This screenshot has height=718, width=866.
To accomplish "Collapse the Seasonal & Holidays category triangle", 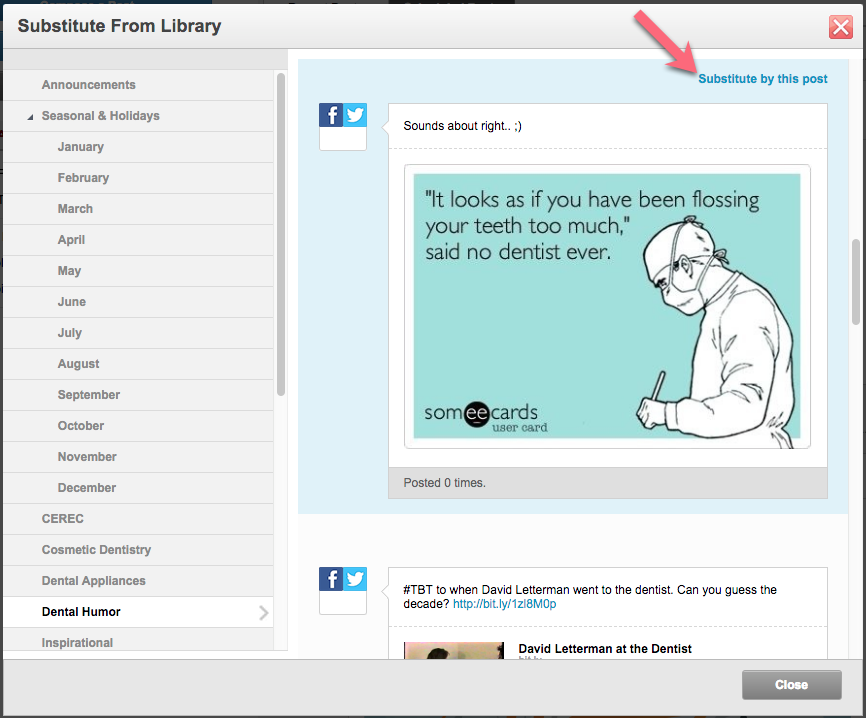I will tap(30, 117).
